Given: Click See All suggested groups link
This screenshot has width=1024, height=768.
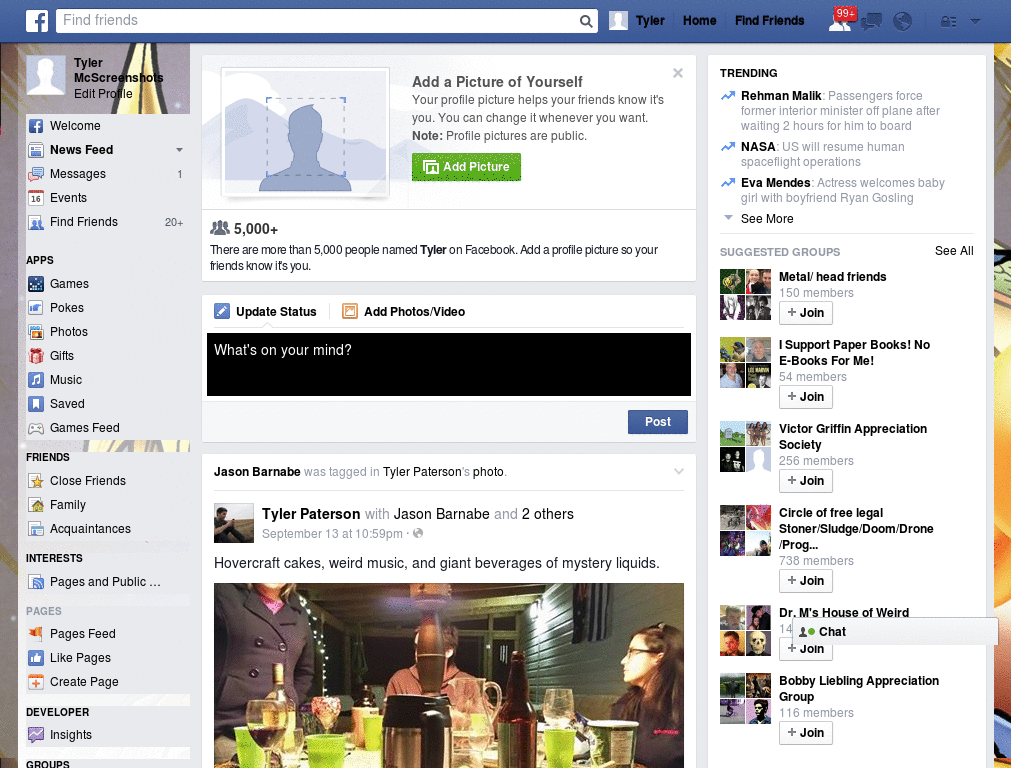Looking at the screenshot, I should [953, 251].
